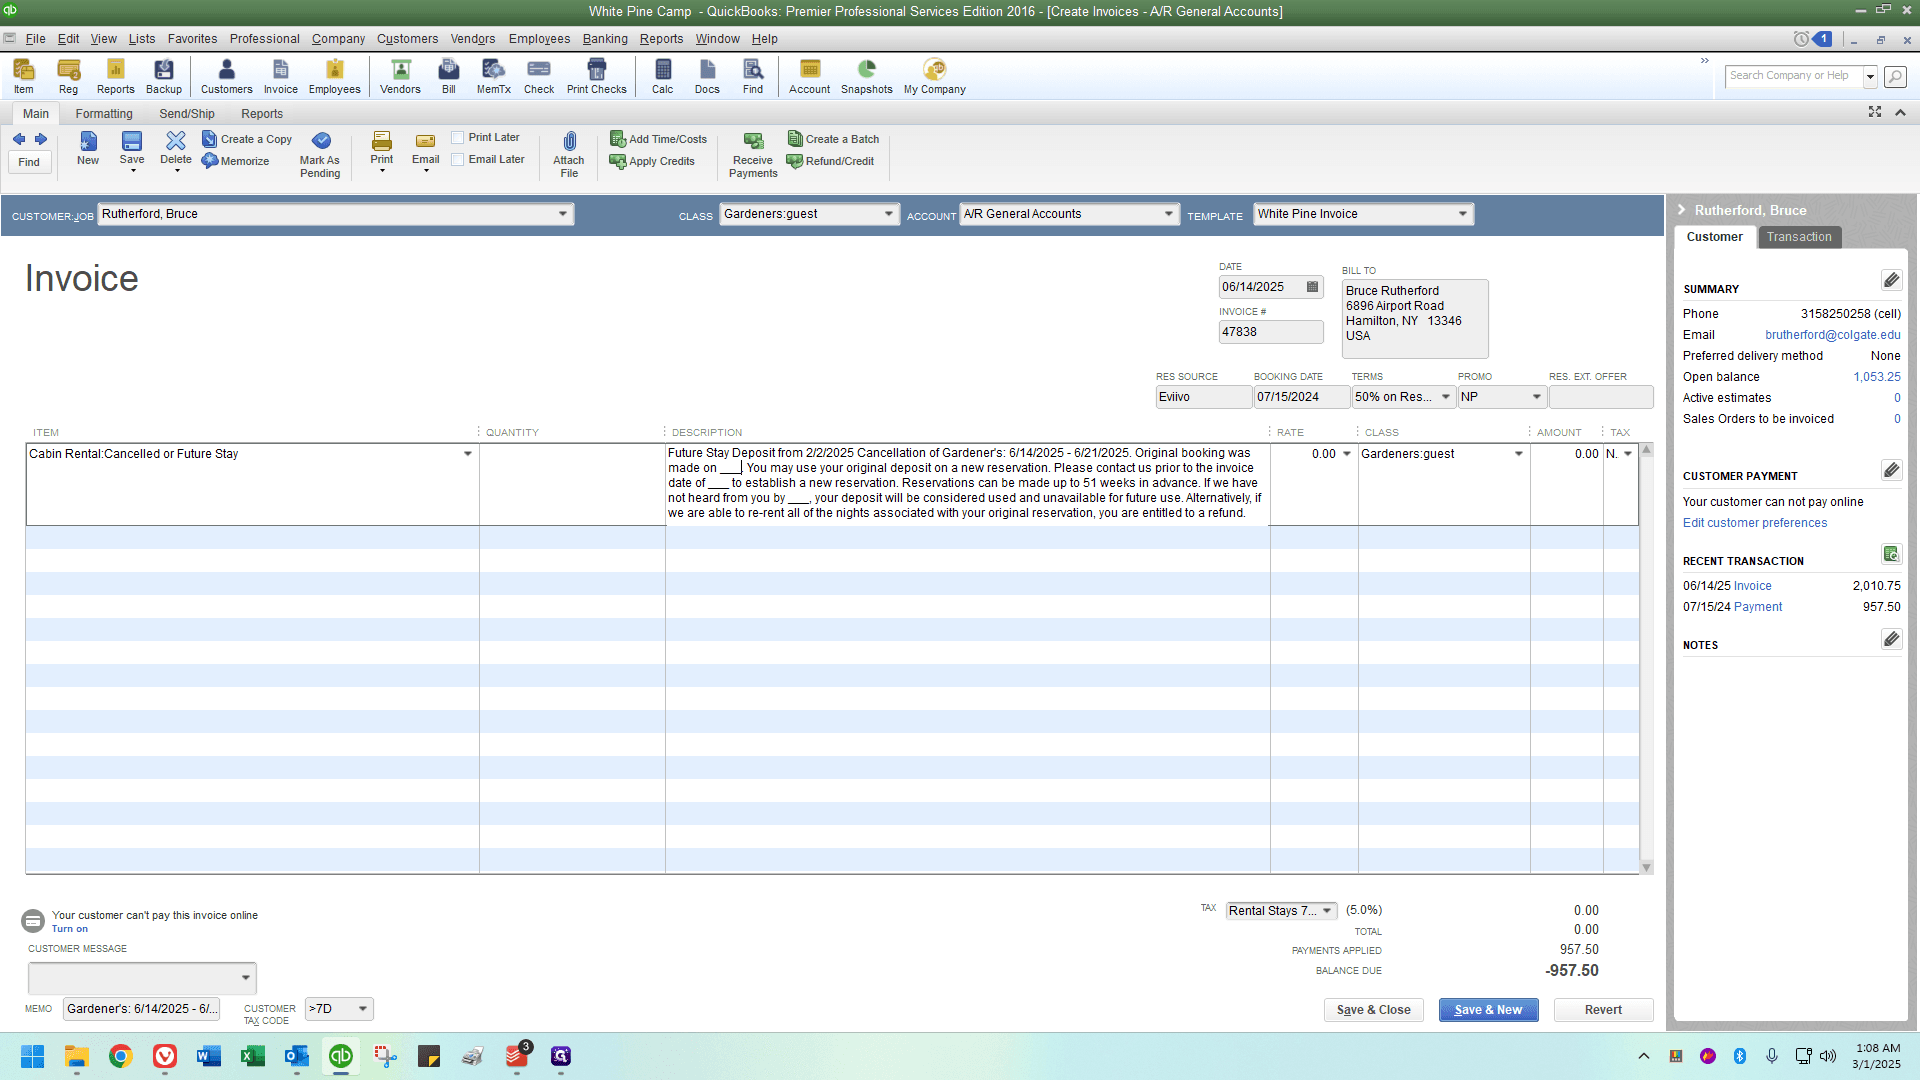Viewport: 1920px width, 1080px height.
Task: Click the Delete invoice icon
Action: point(176,148)
